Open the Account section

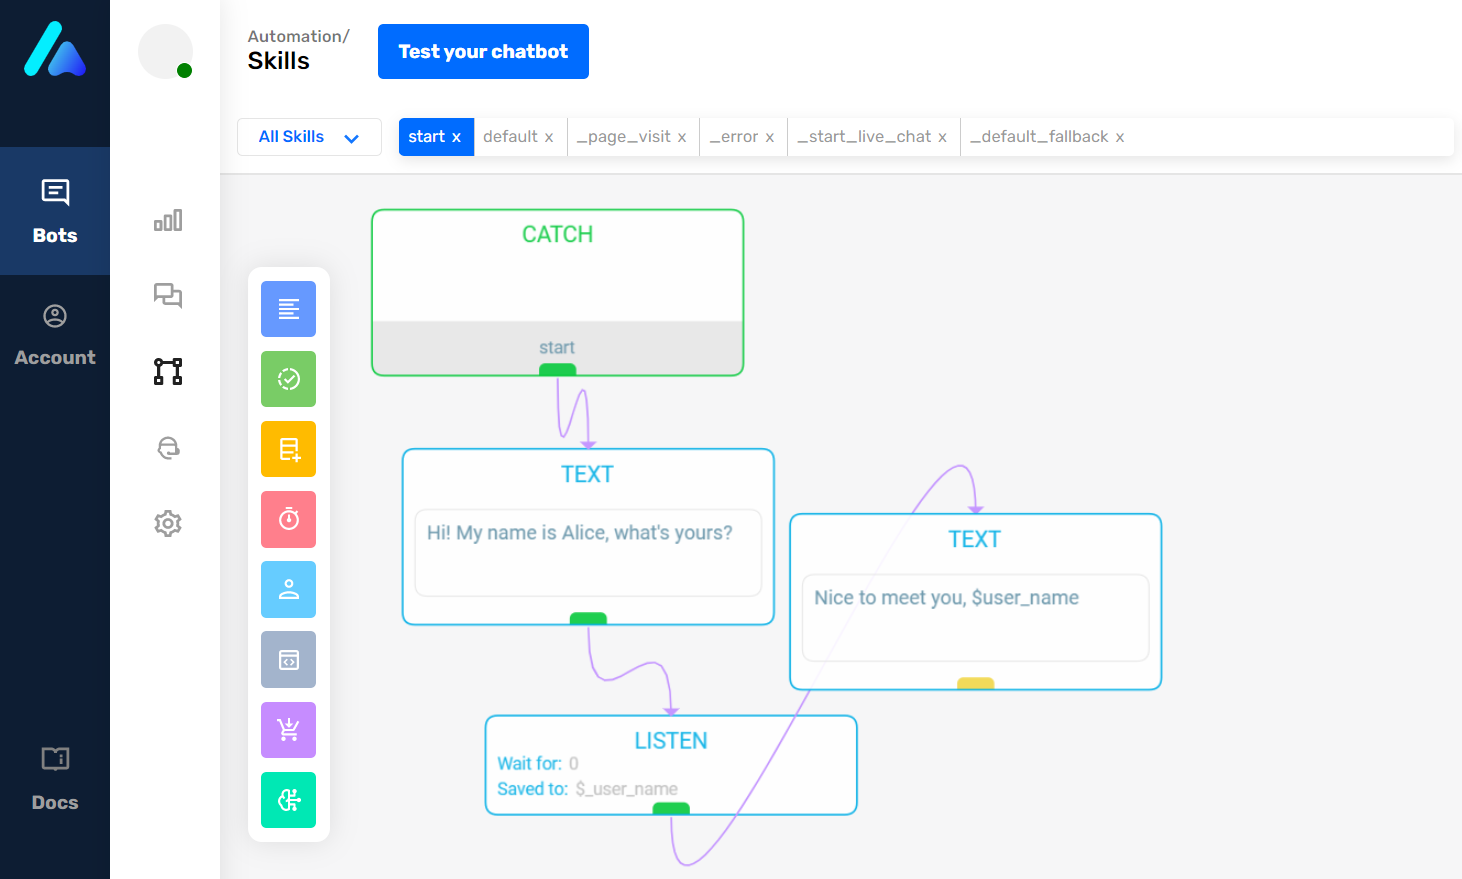click(x=55, y=335)
